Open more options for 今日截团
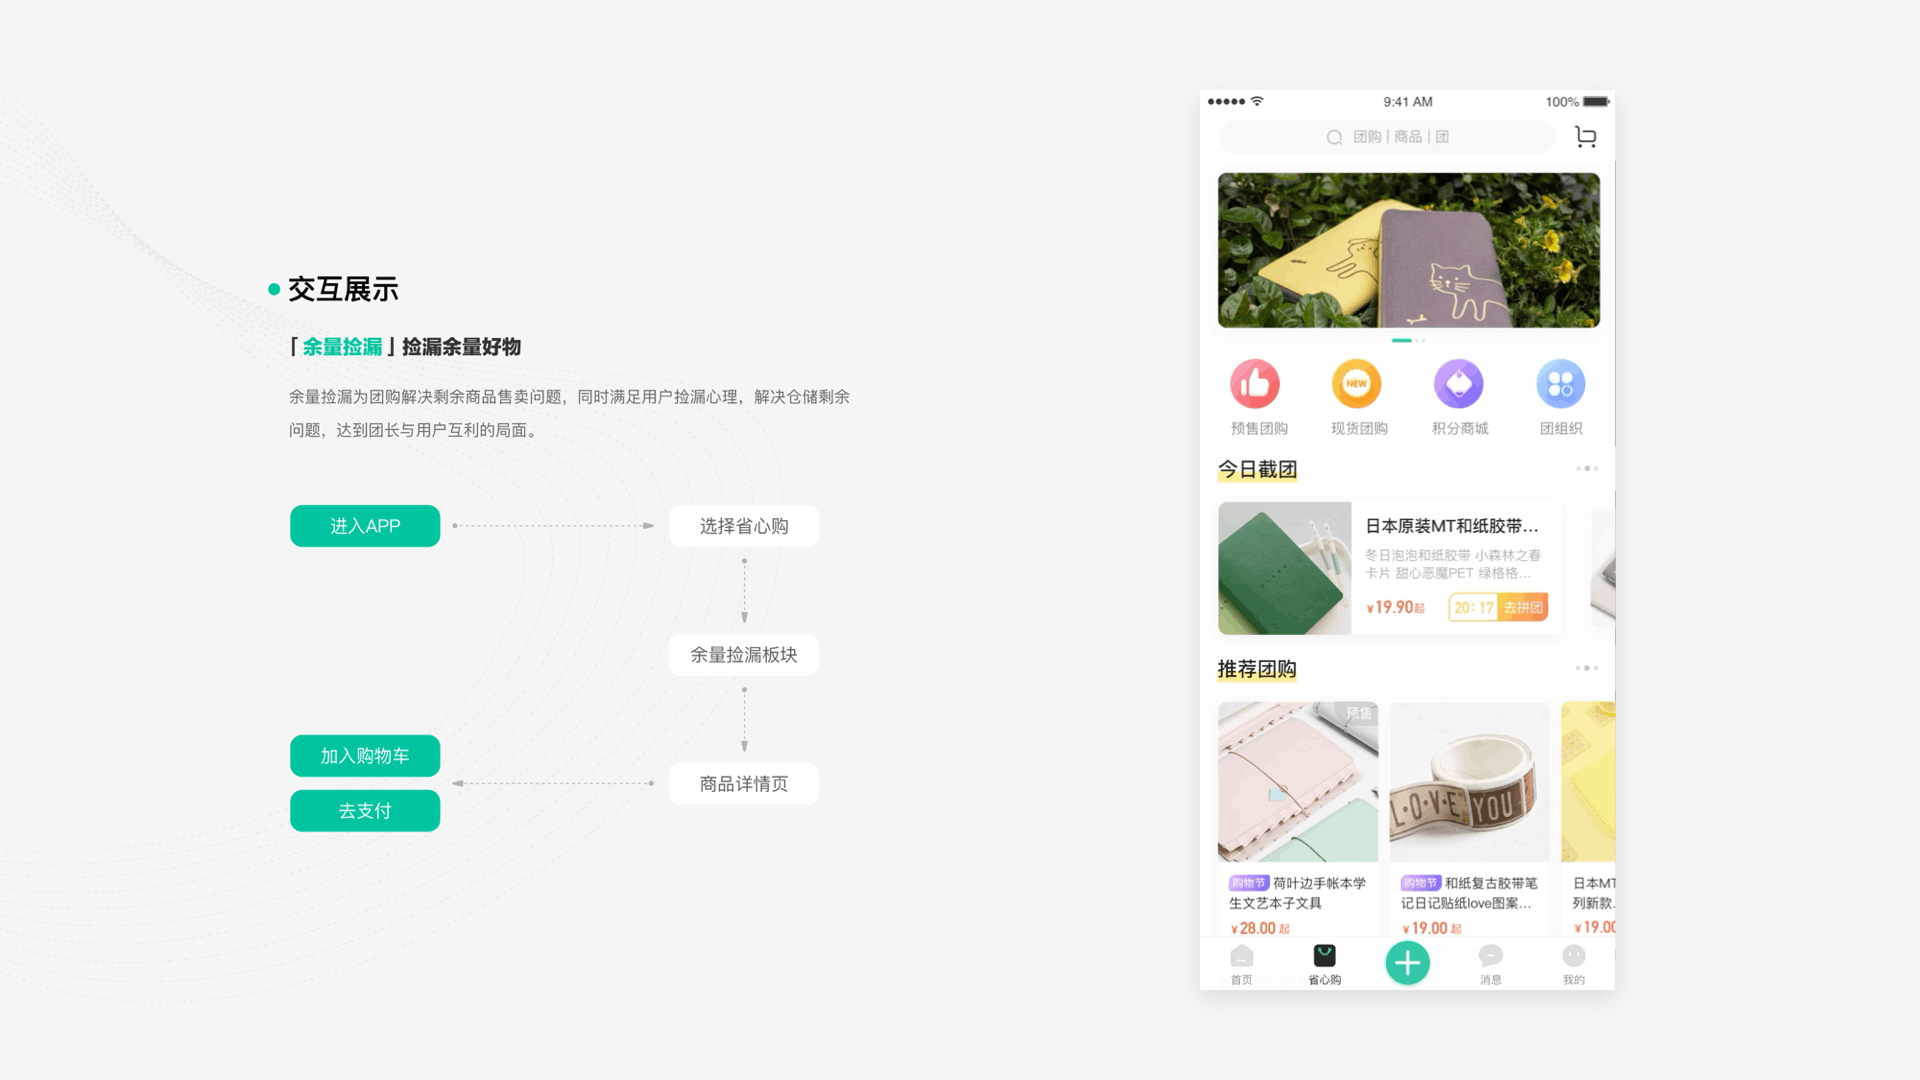 coord(1587,468)
